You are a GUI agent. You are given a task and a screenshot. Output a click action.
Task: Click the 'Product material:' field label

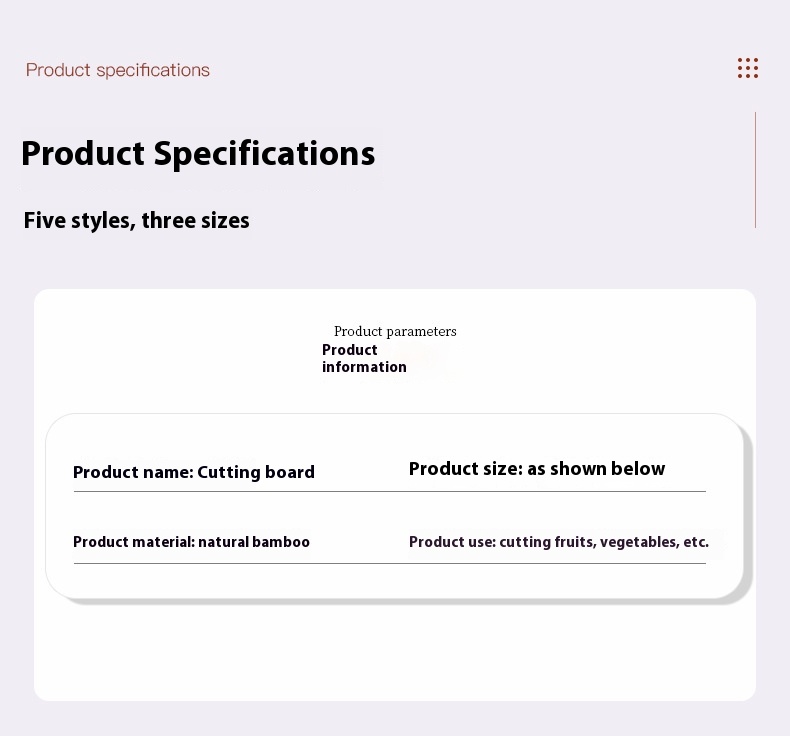[x=133, y=542]
